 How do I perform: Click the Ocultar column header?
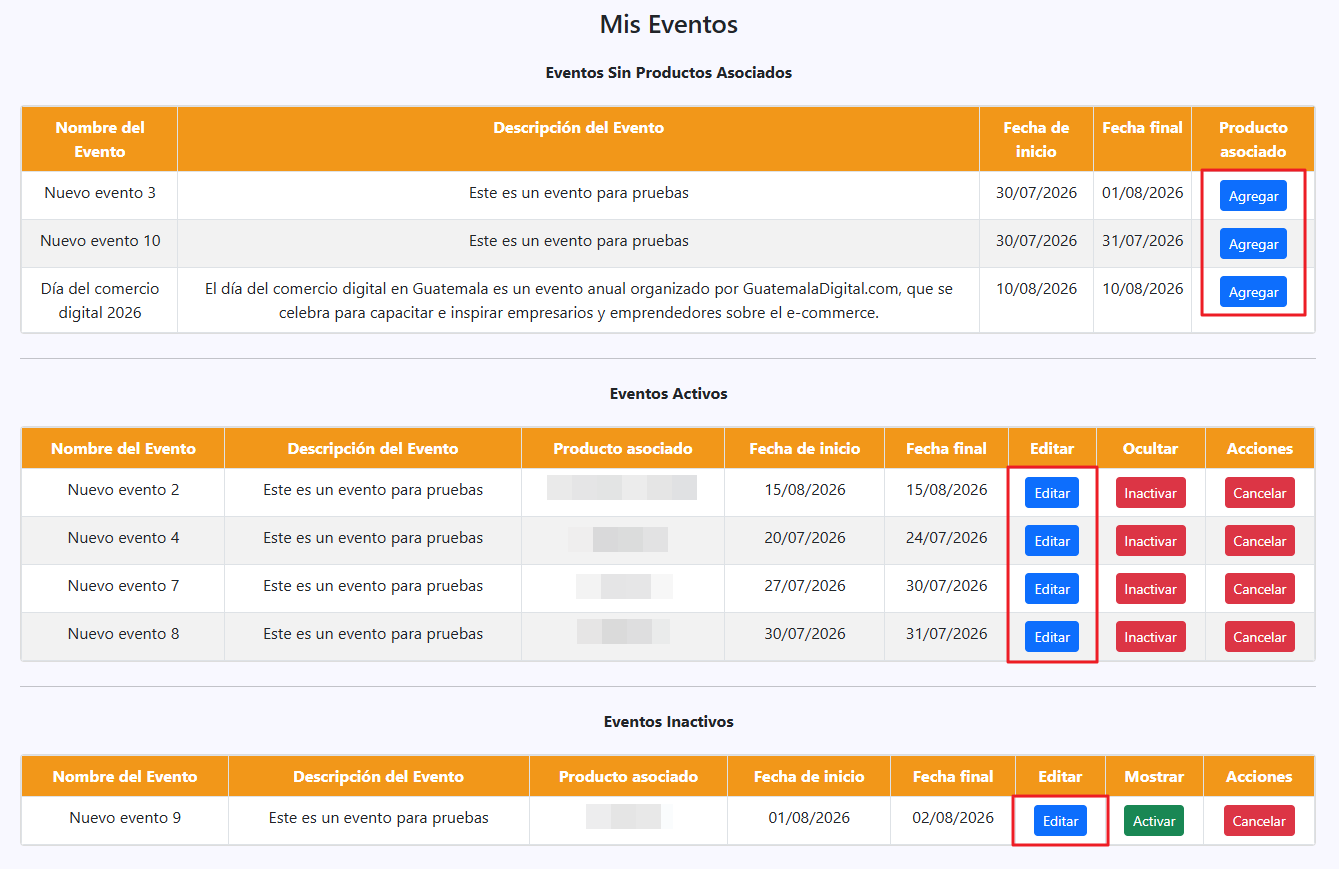click(x=1150, y=449)
